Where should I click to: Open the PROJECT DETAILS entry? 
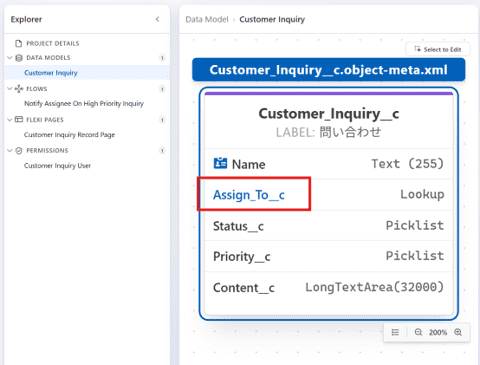click(x=53, y=43)
